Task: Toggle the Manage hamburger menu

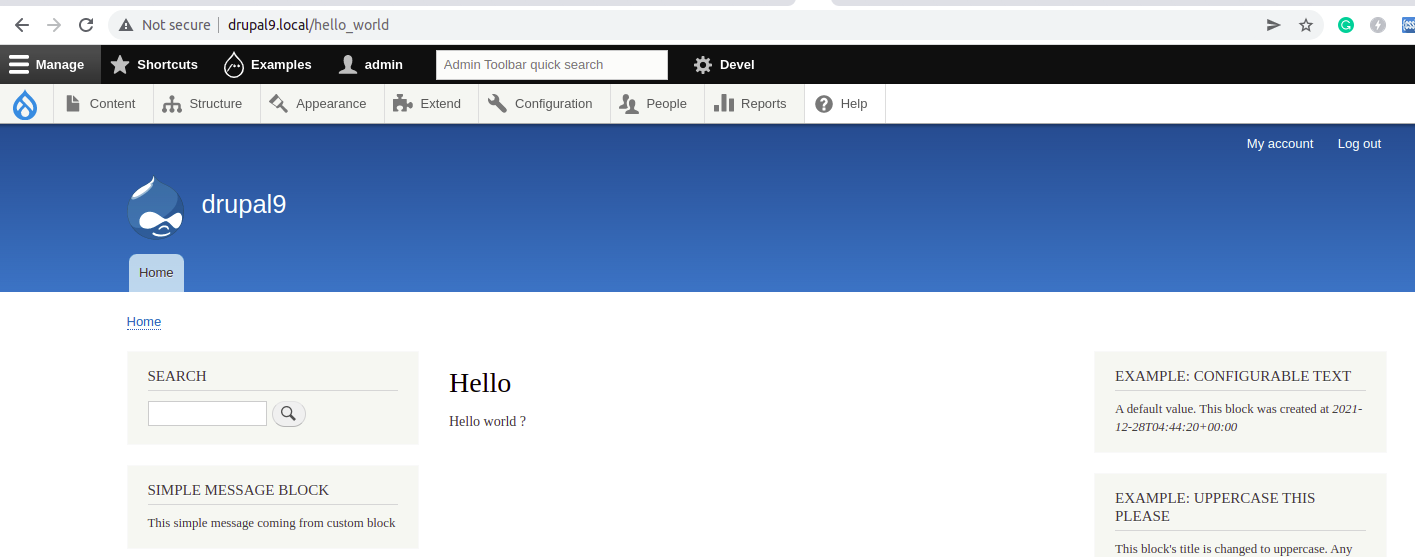Action: (x=50, y=64)
